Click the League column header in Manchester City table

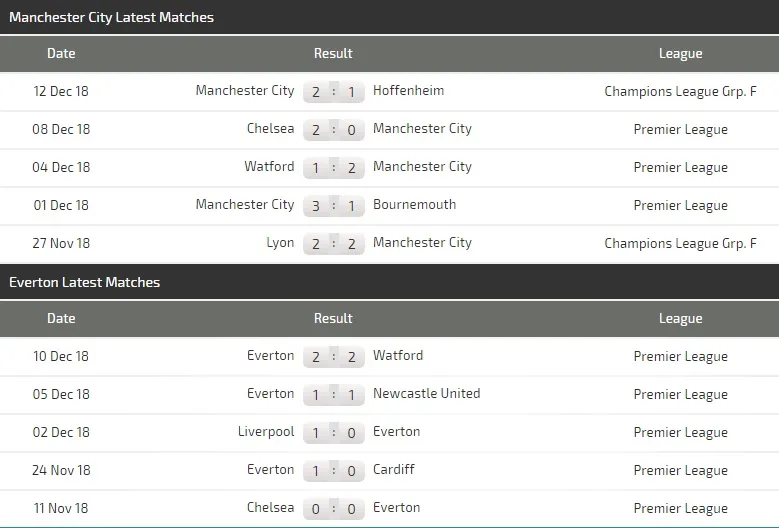(680, 54)
